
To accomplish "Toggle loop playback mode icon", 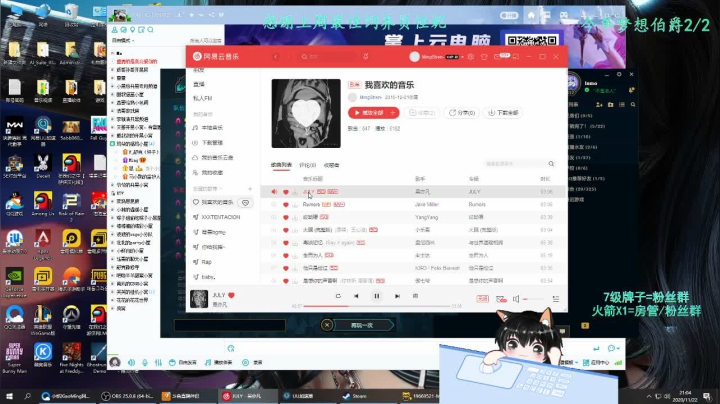I will 338,296.
